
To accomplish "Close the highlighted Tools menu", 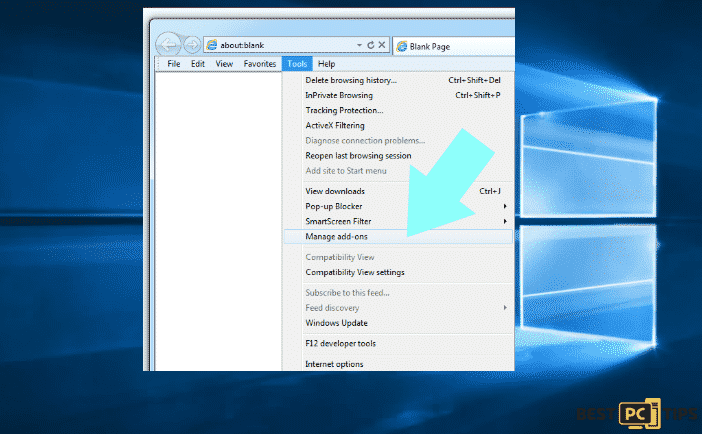I will click(x=297, y=64).
